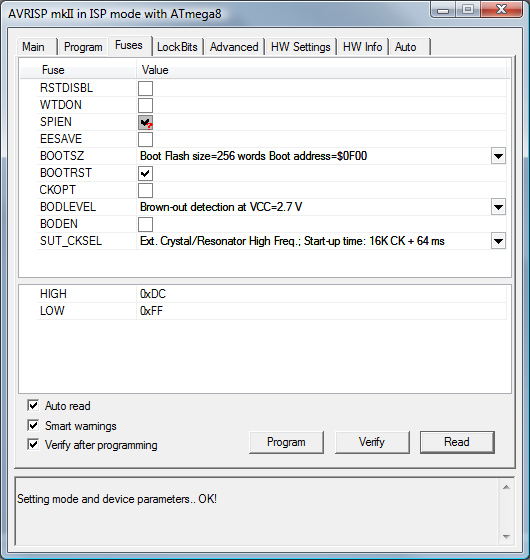Click the Value column header
The width and height of the screenshot is (530, 560).
[321, 70]
